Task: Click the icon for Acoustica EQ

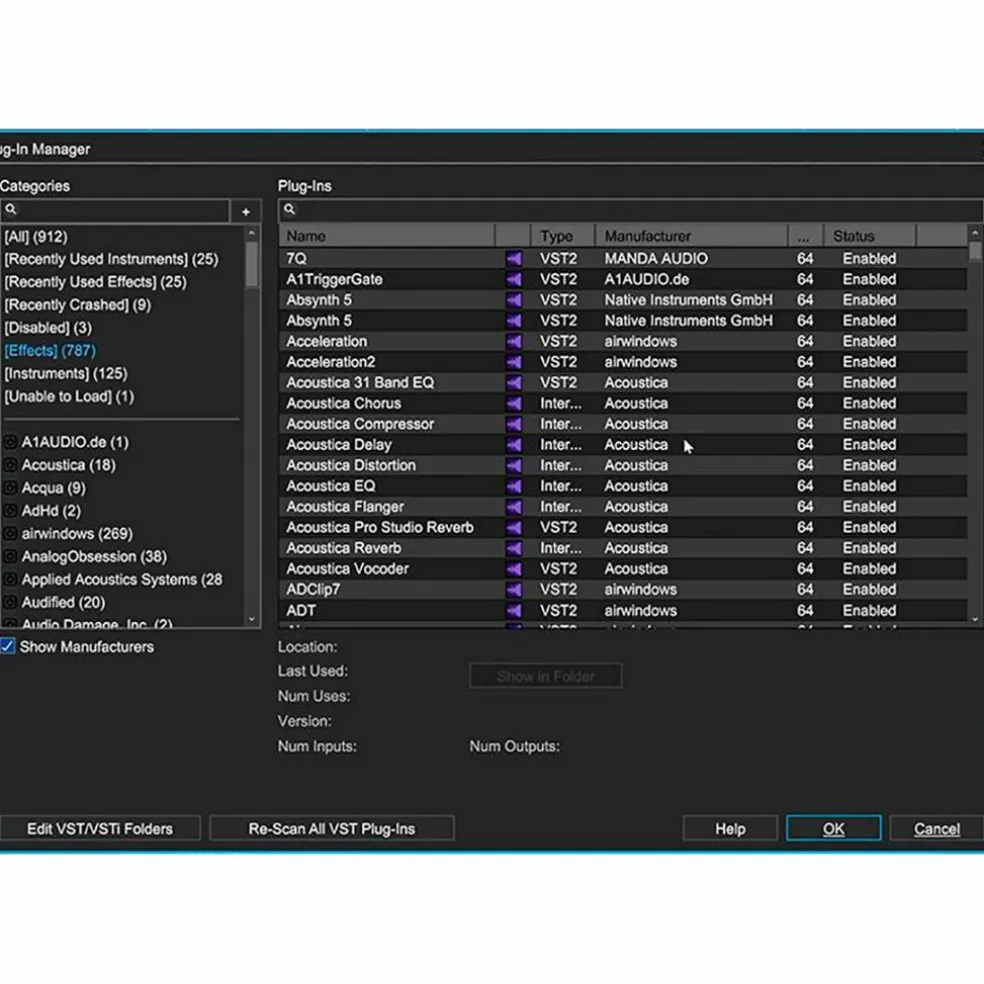Action: tap(514, 486)
